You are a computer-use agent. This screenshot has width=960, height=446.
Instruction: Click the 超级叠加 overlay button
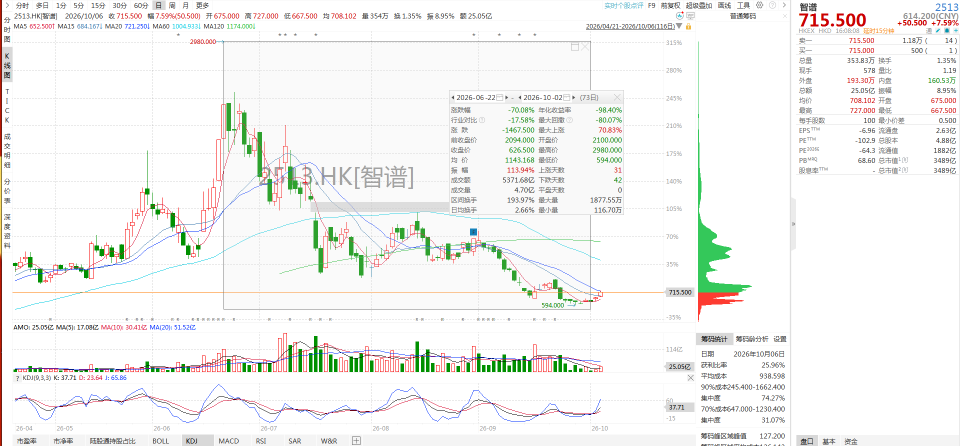click(x=699, y=5)
